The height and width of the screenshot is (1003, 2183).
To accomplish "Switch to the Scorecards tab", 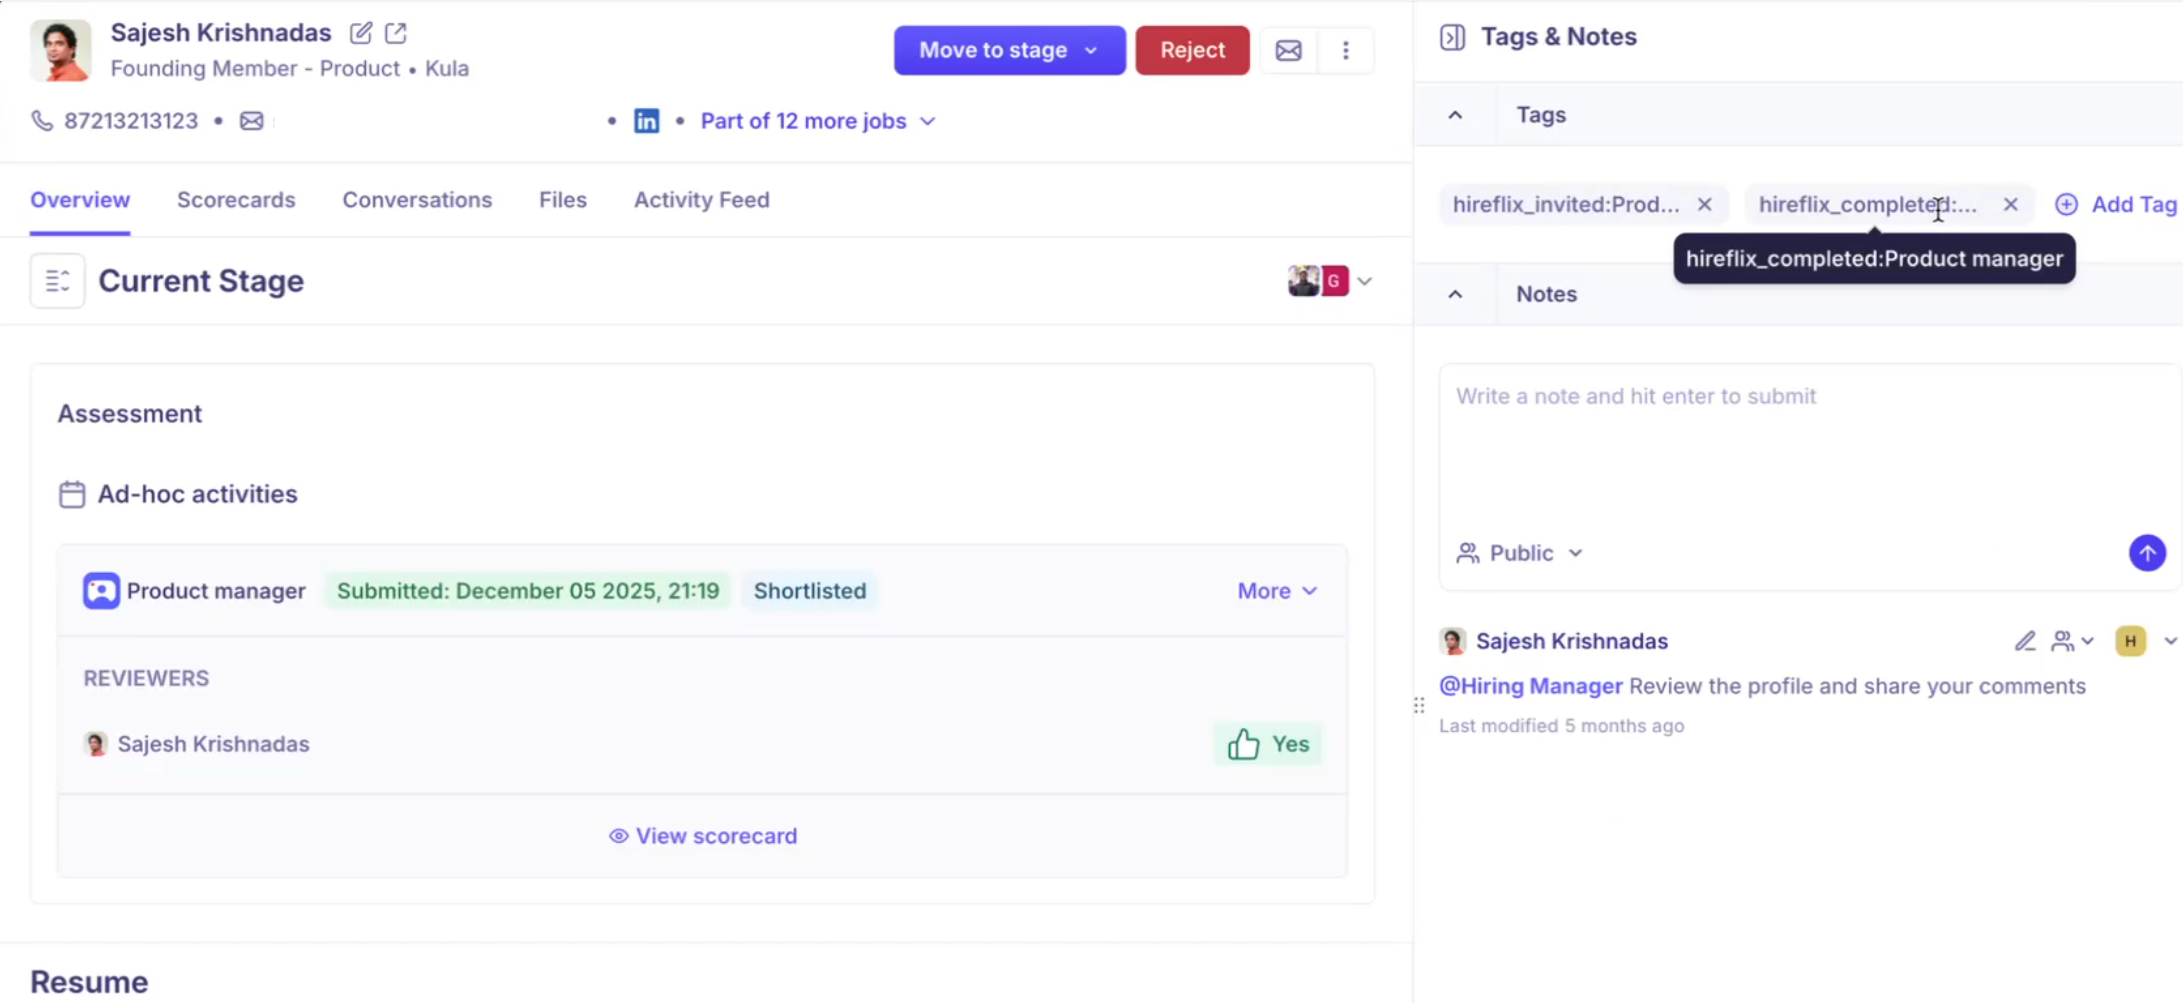I will point(236,200).
